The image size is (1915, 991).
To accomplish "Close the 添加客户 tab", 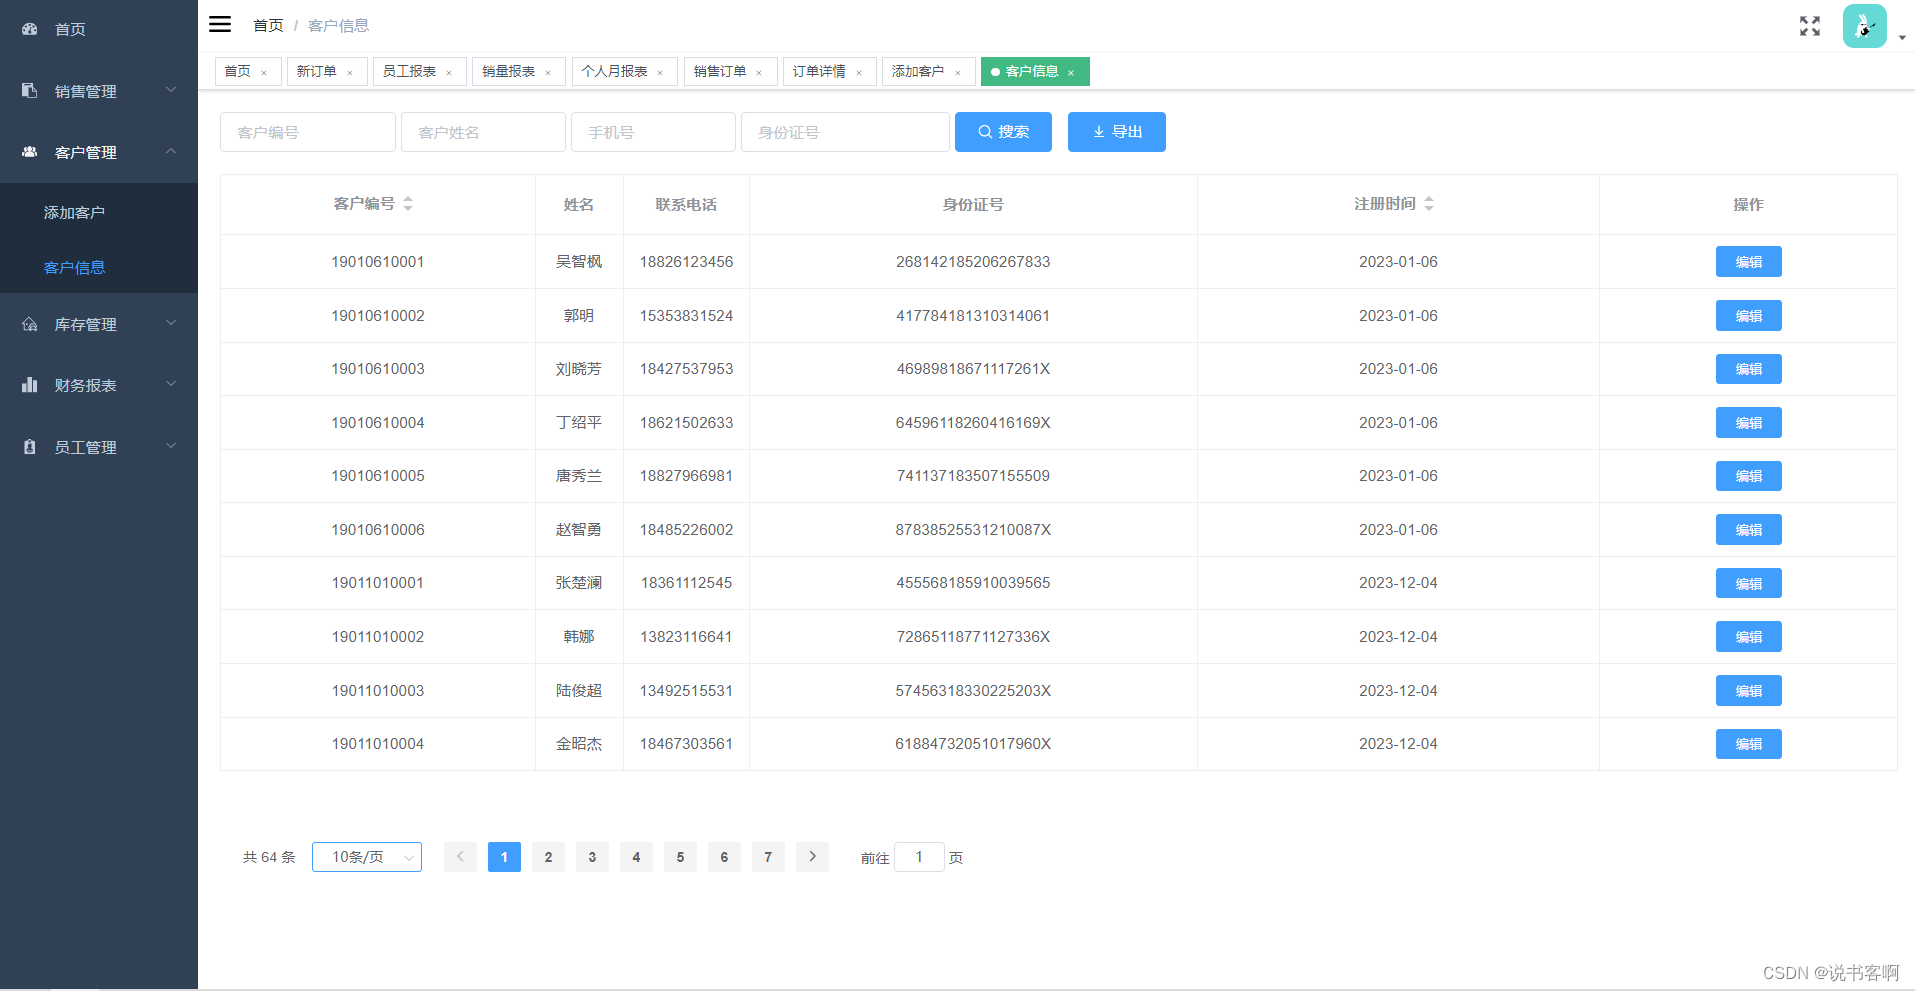I will tap(958, 72).
